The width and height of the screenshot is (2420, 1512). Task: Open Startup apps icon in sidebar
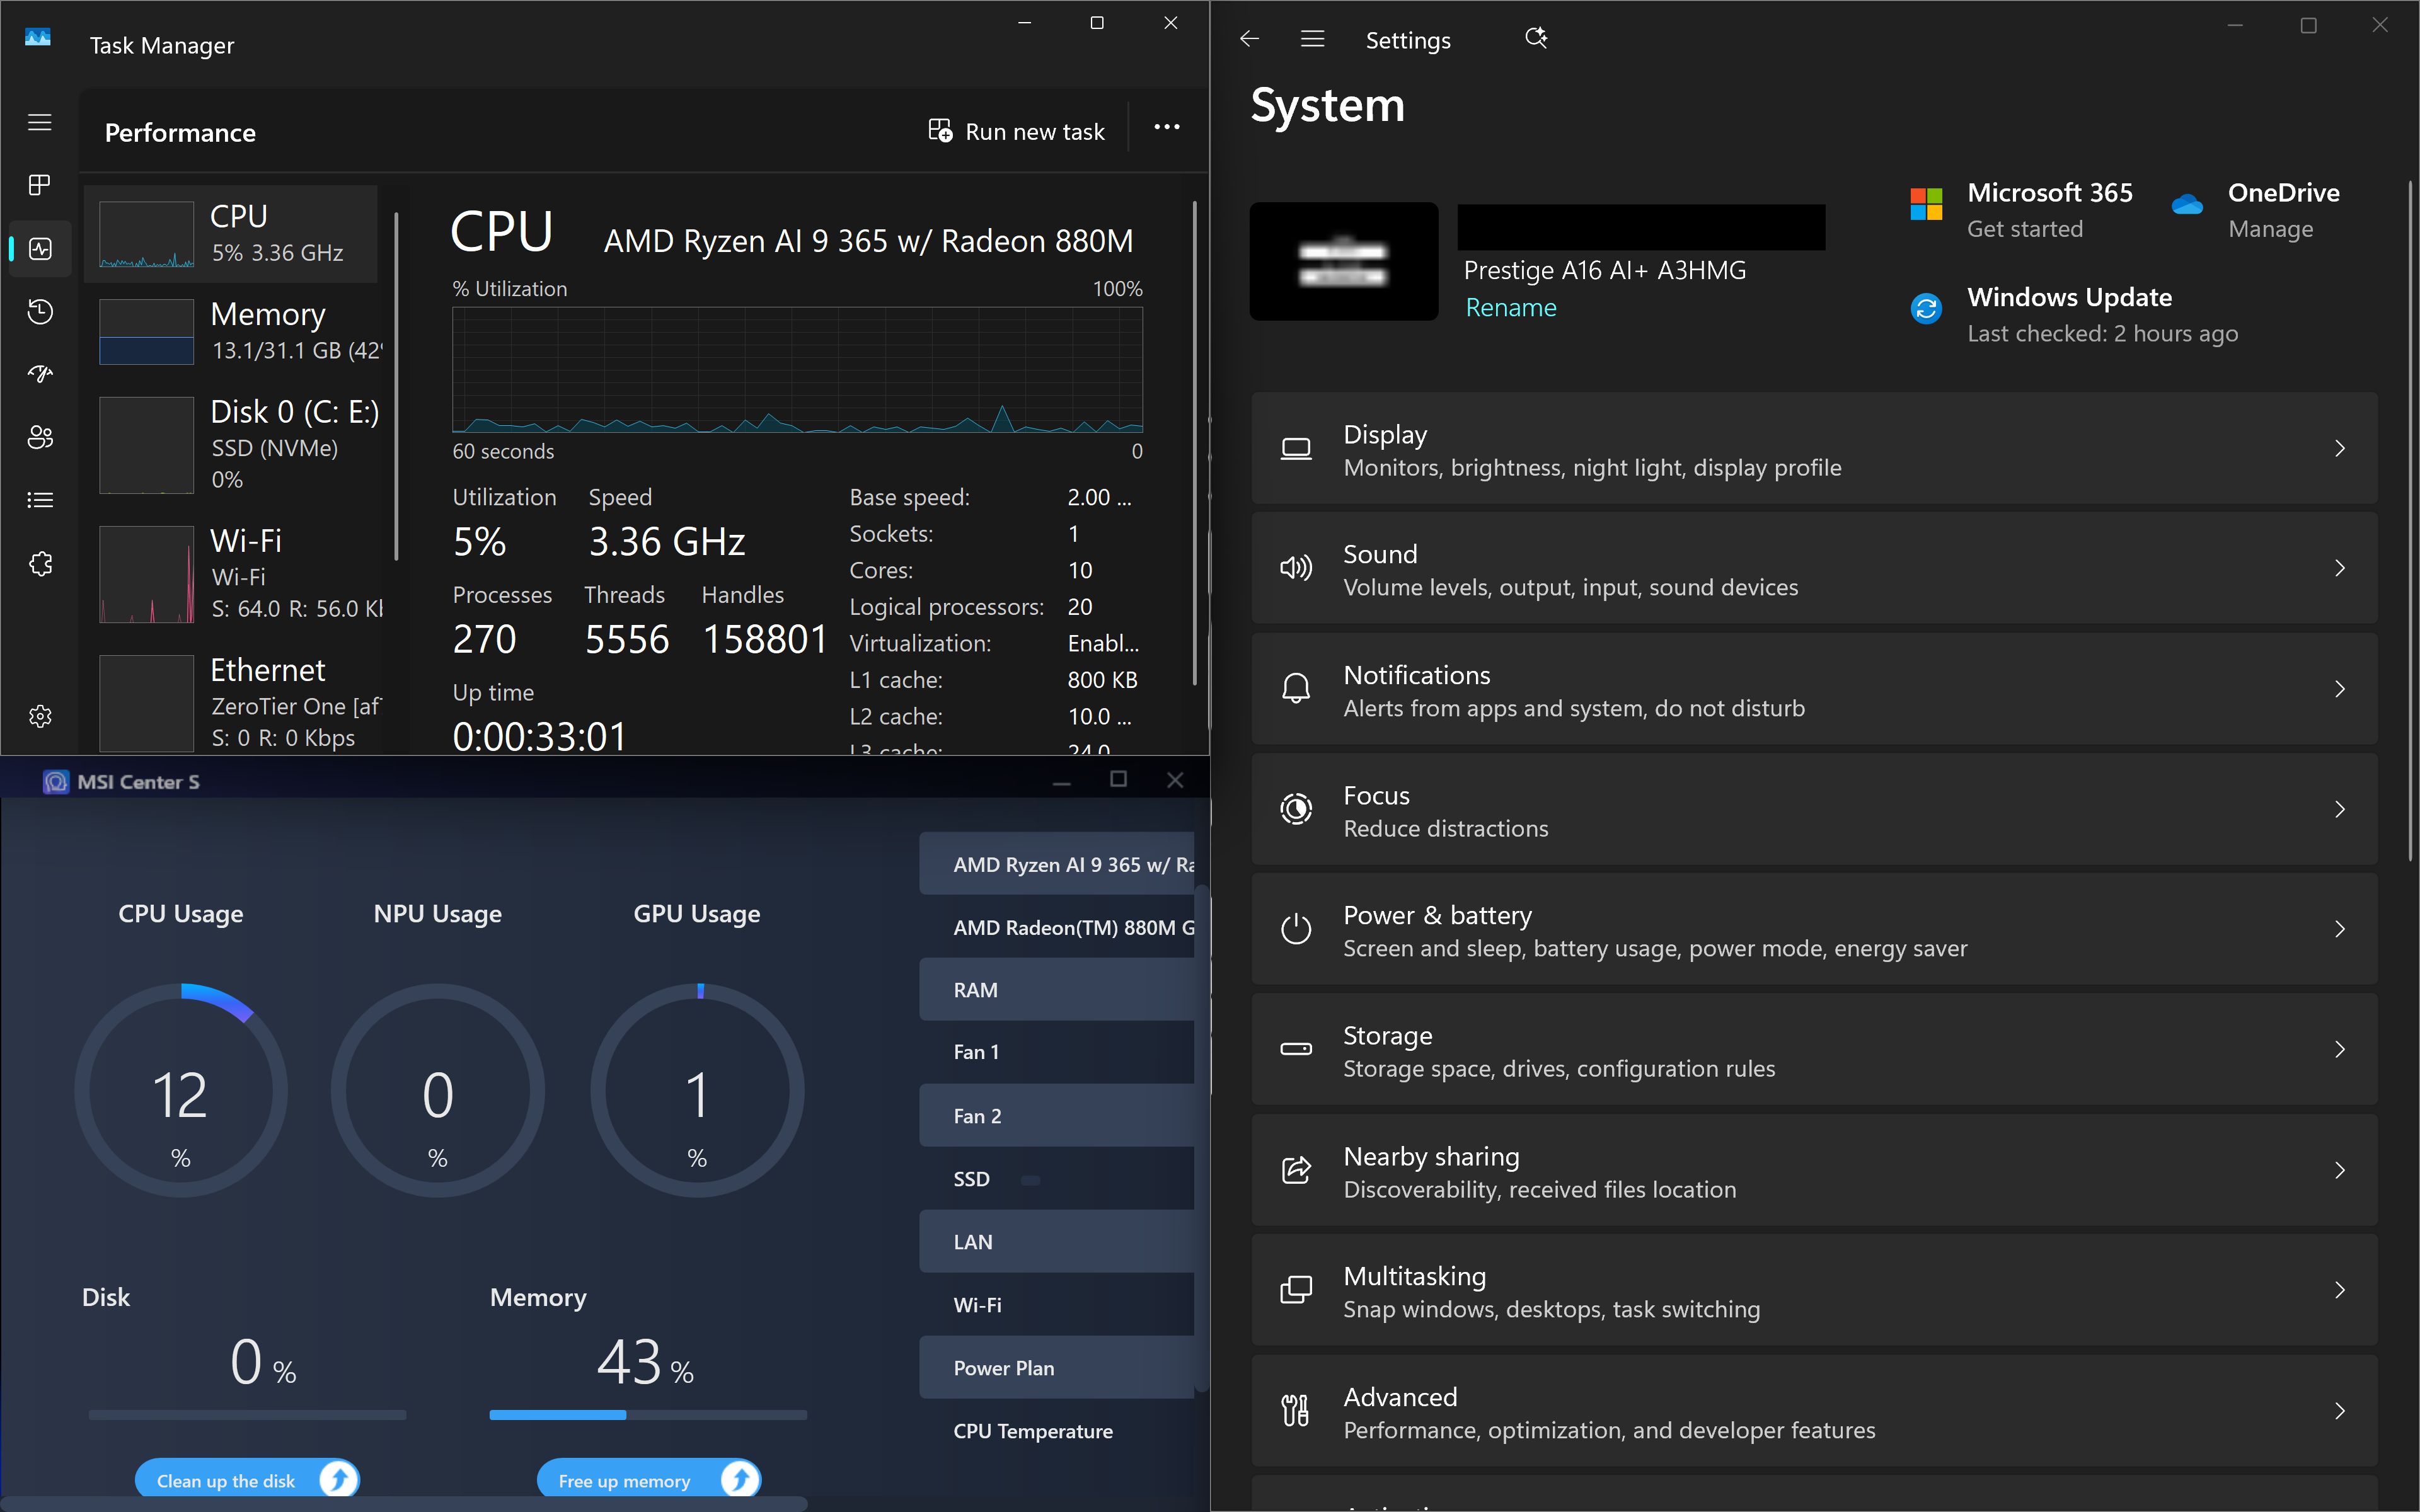(40, 374)
